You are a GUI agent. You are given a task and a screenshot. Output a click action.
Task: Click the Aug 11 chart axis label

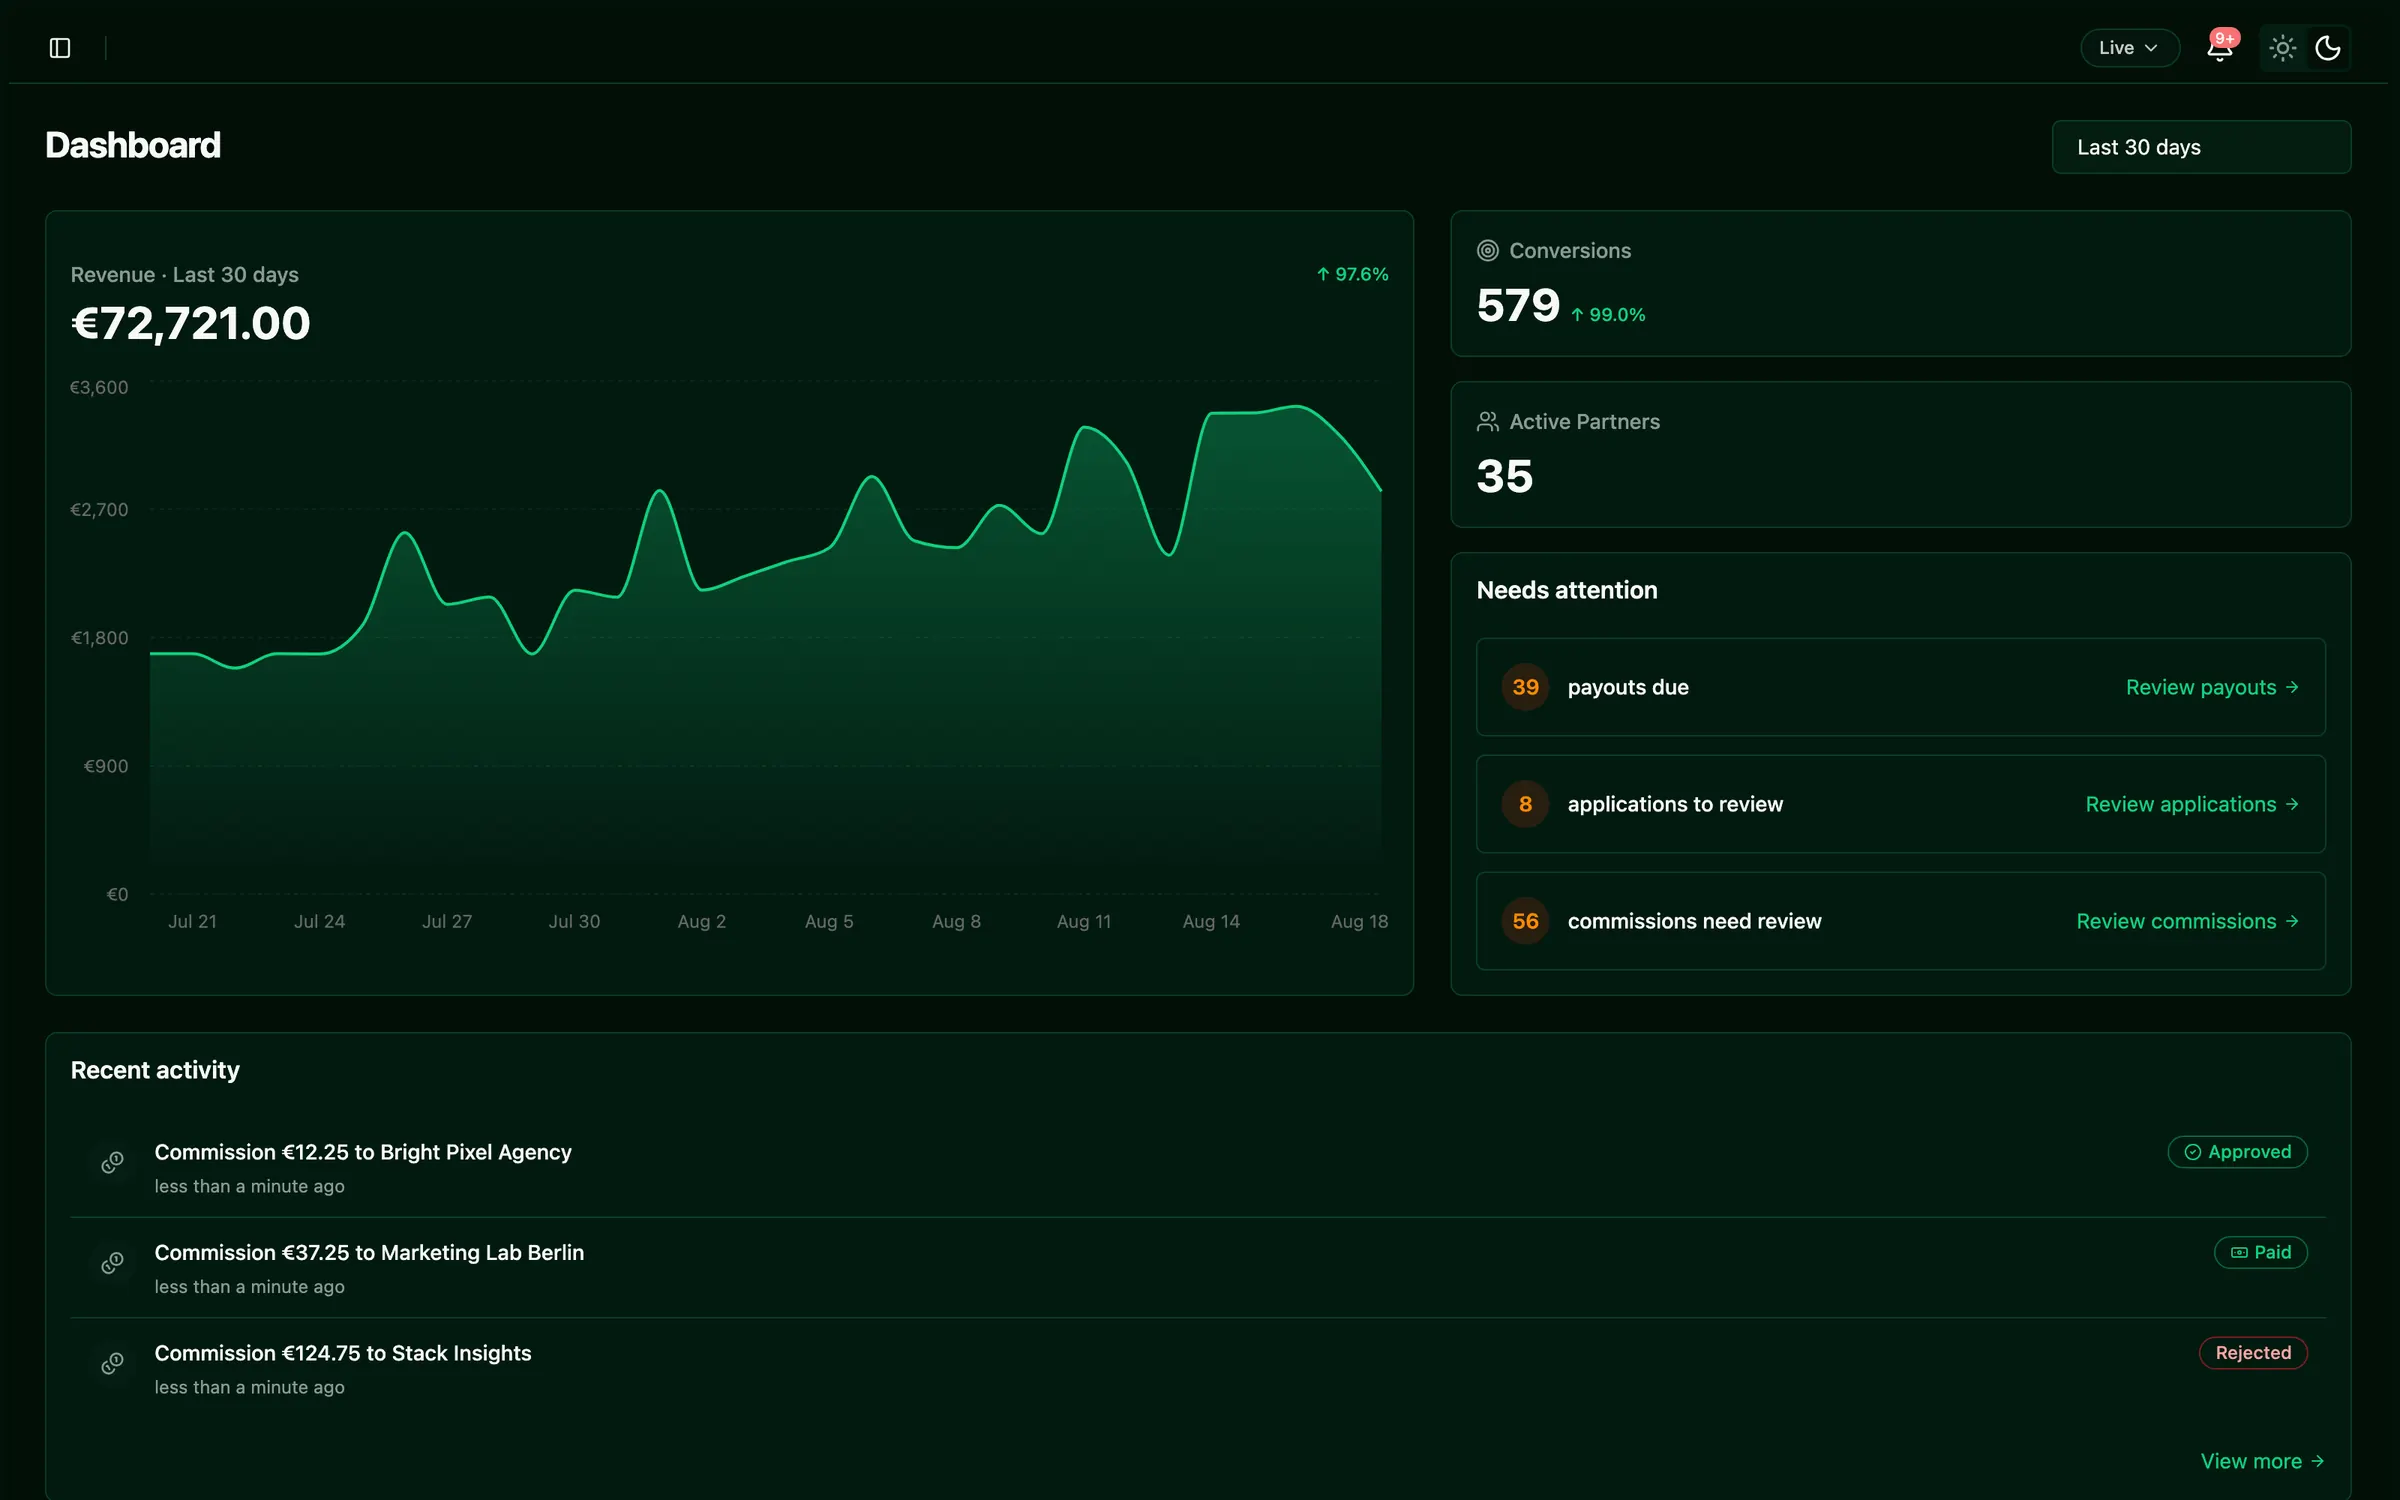tap(1084, 922)
